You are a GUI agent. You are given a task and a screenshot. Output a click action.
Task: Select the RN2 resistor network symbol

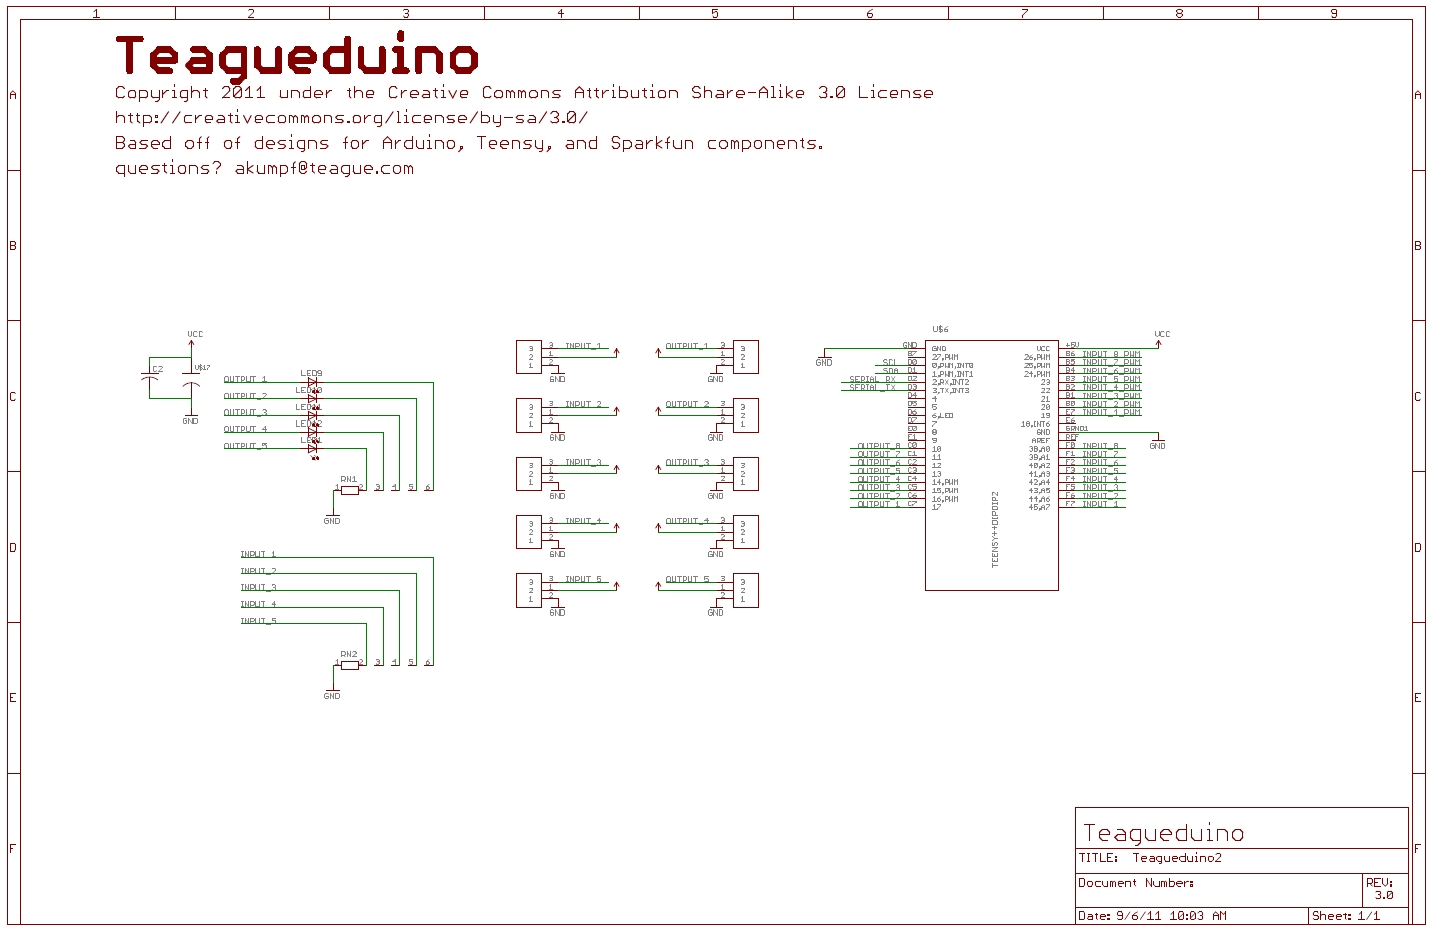349,664
